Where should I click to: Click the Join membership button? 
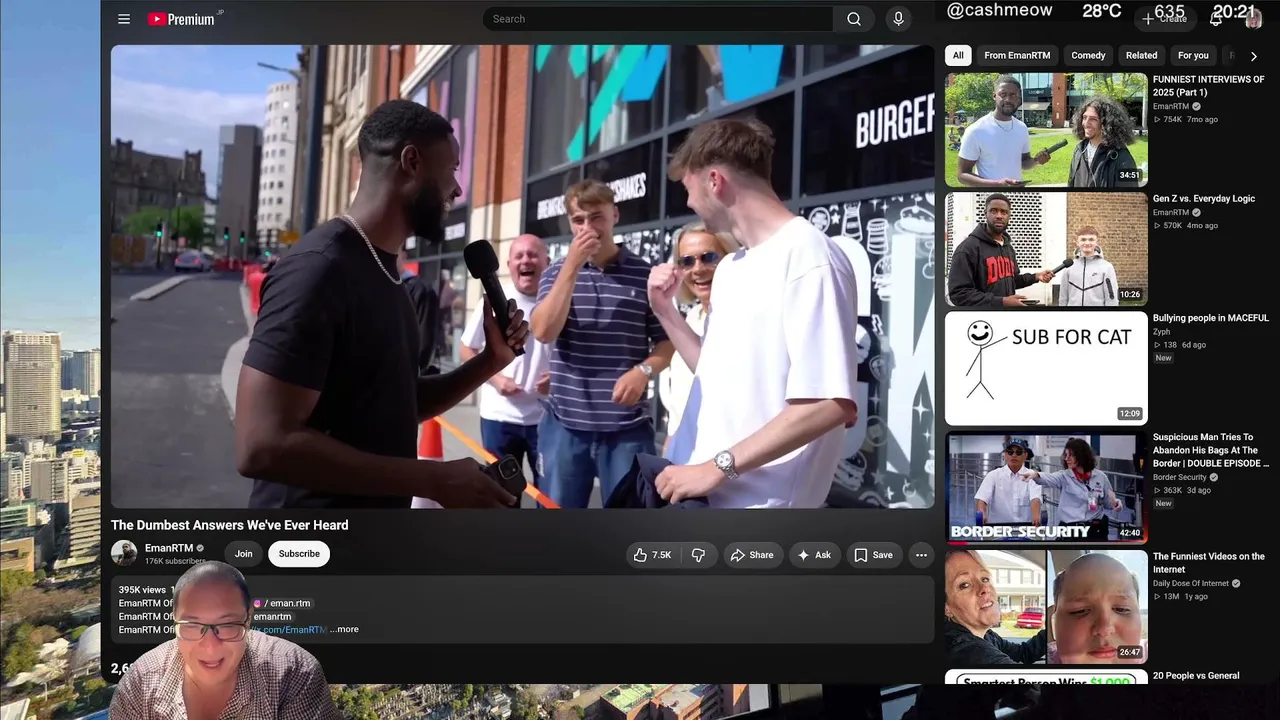(244, 554)
